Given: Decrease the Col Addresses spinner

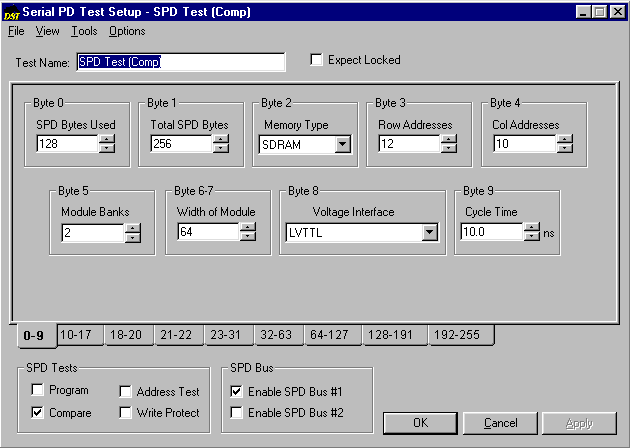Looking at the screenshot, I should [x=564, y=148].
